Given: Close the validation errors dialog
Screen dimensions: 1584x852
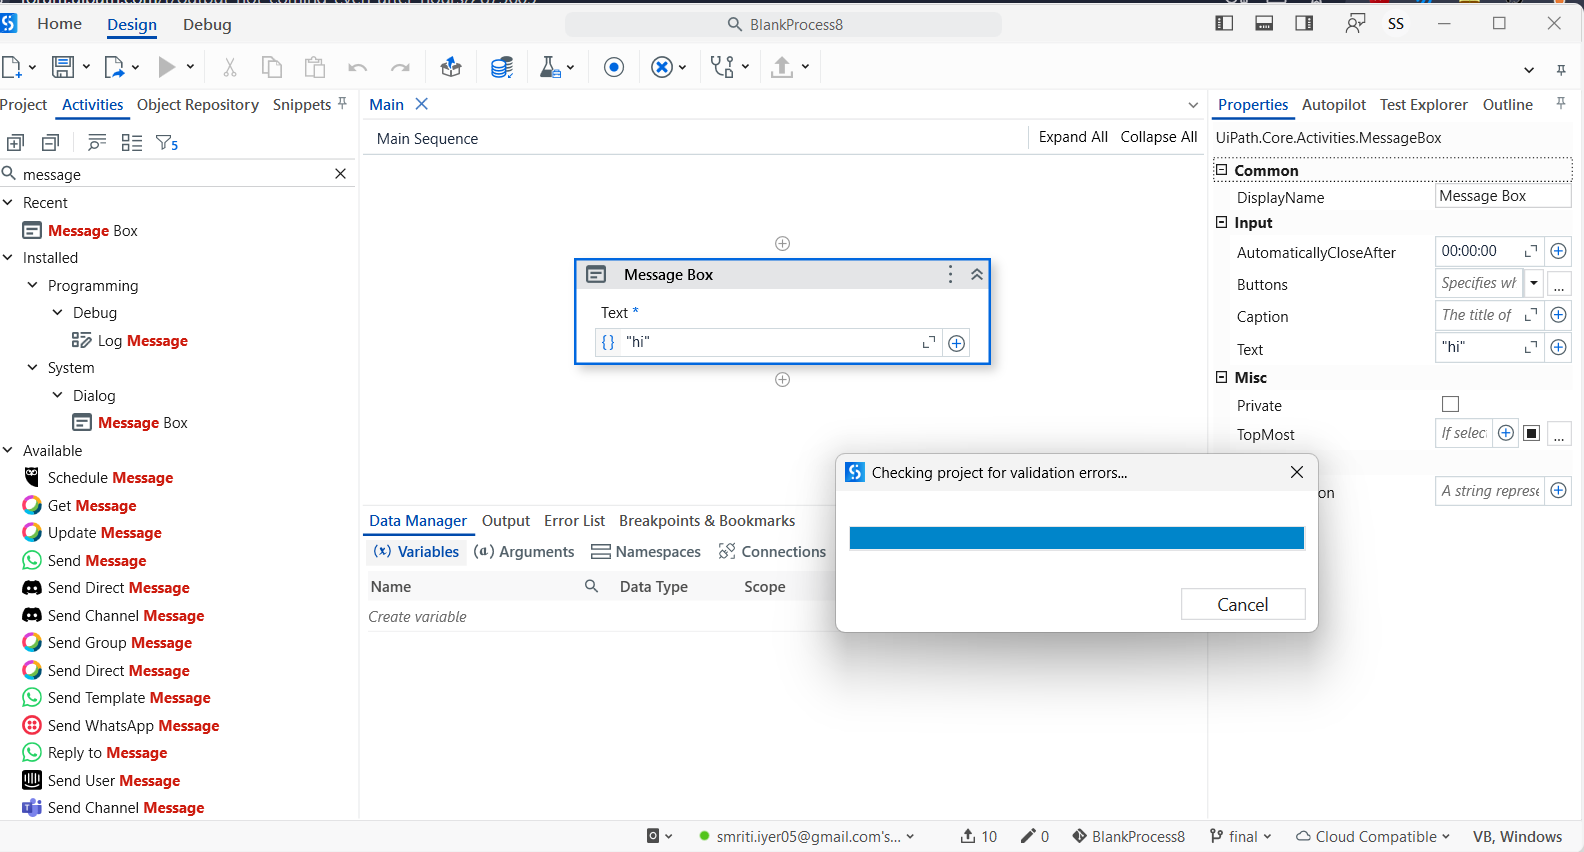Looking at the screenshot, I should click(x=1297, y=472).
